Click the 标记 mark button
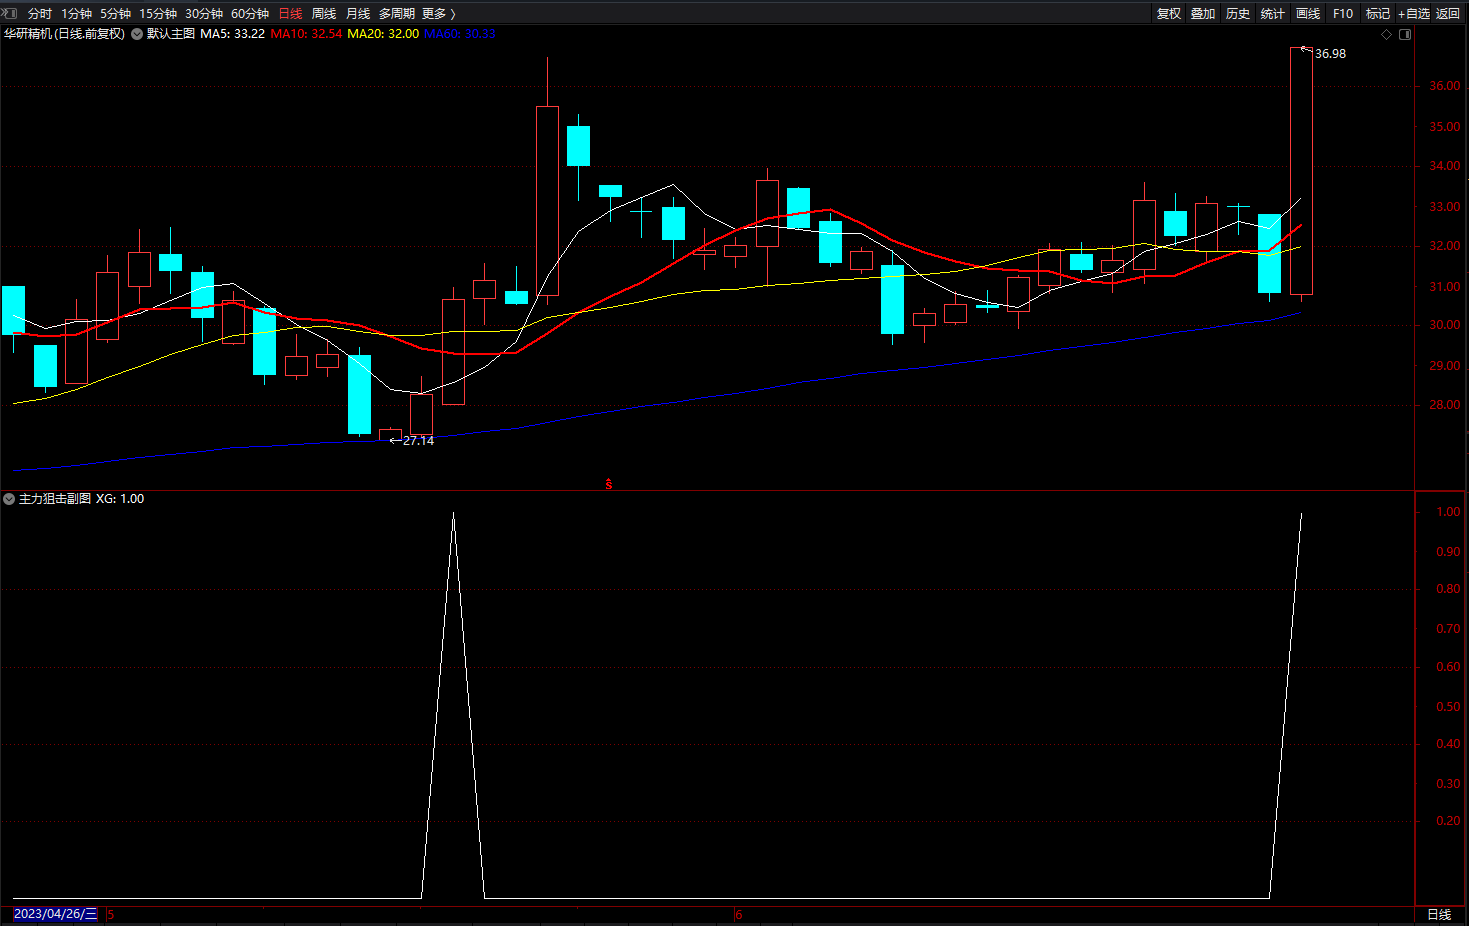The width and height of the screenshot is (1469, 926). point(1378,13)
